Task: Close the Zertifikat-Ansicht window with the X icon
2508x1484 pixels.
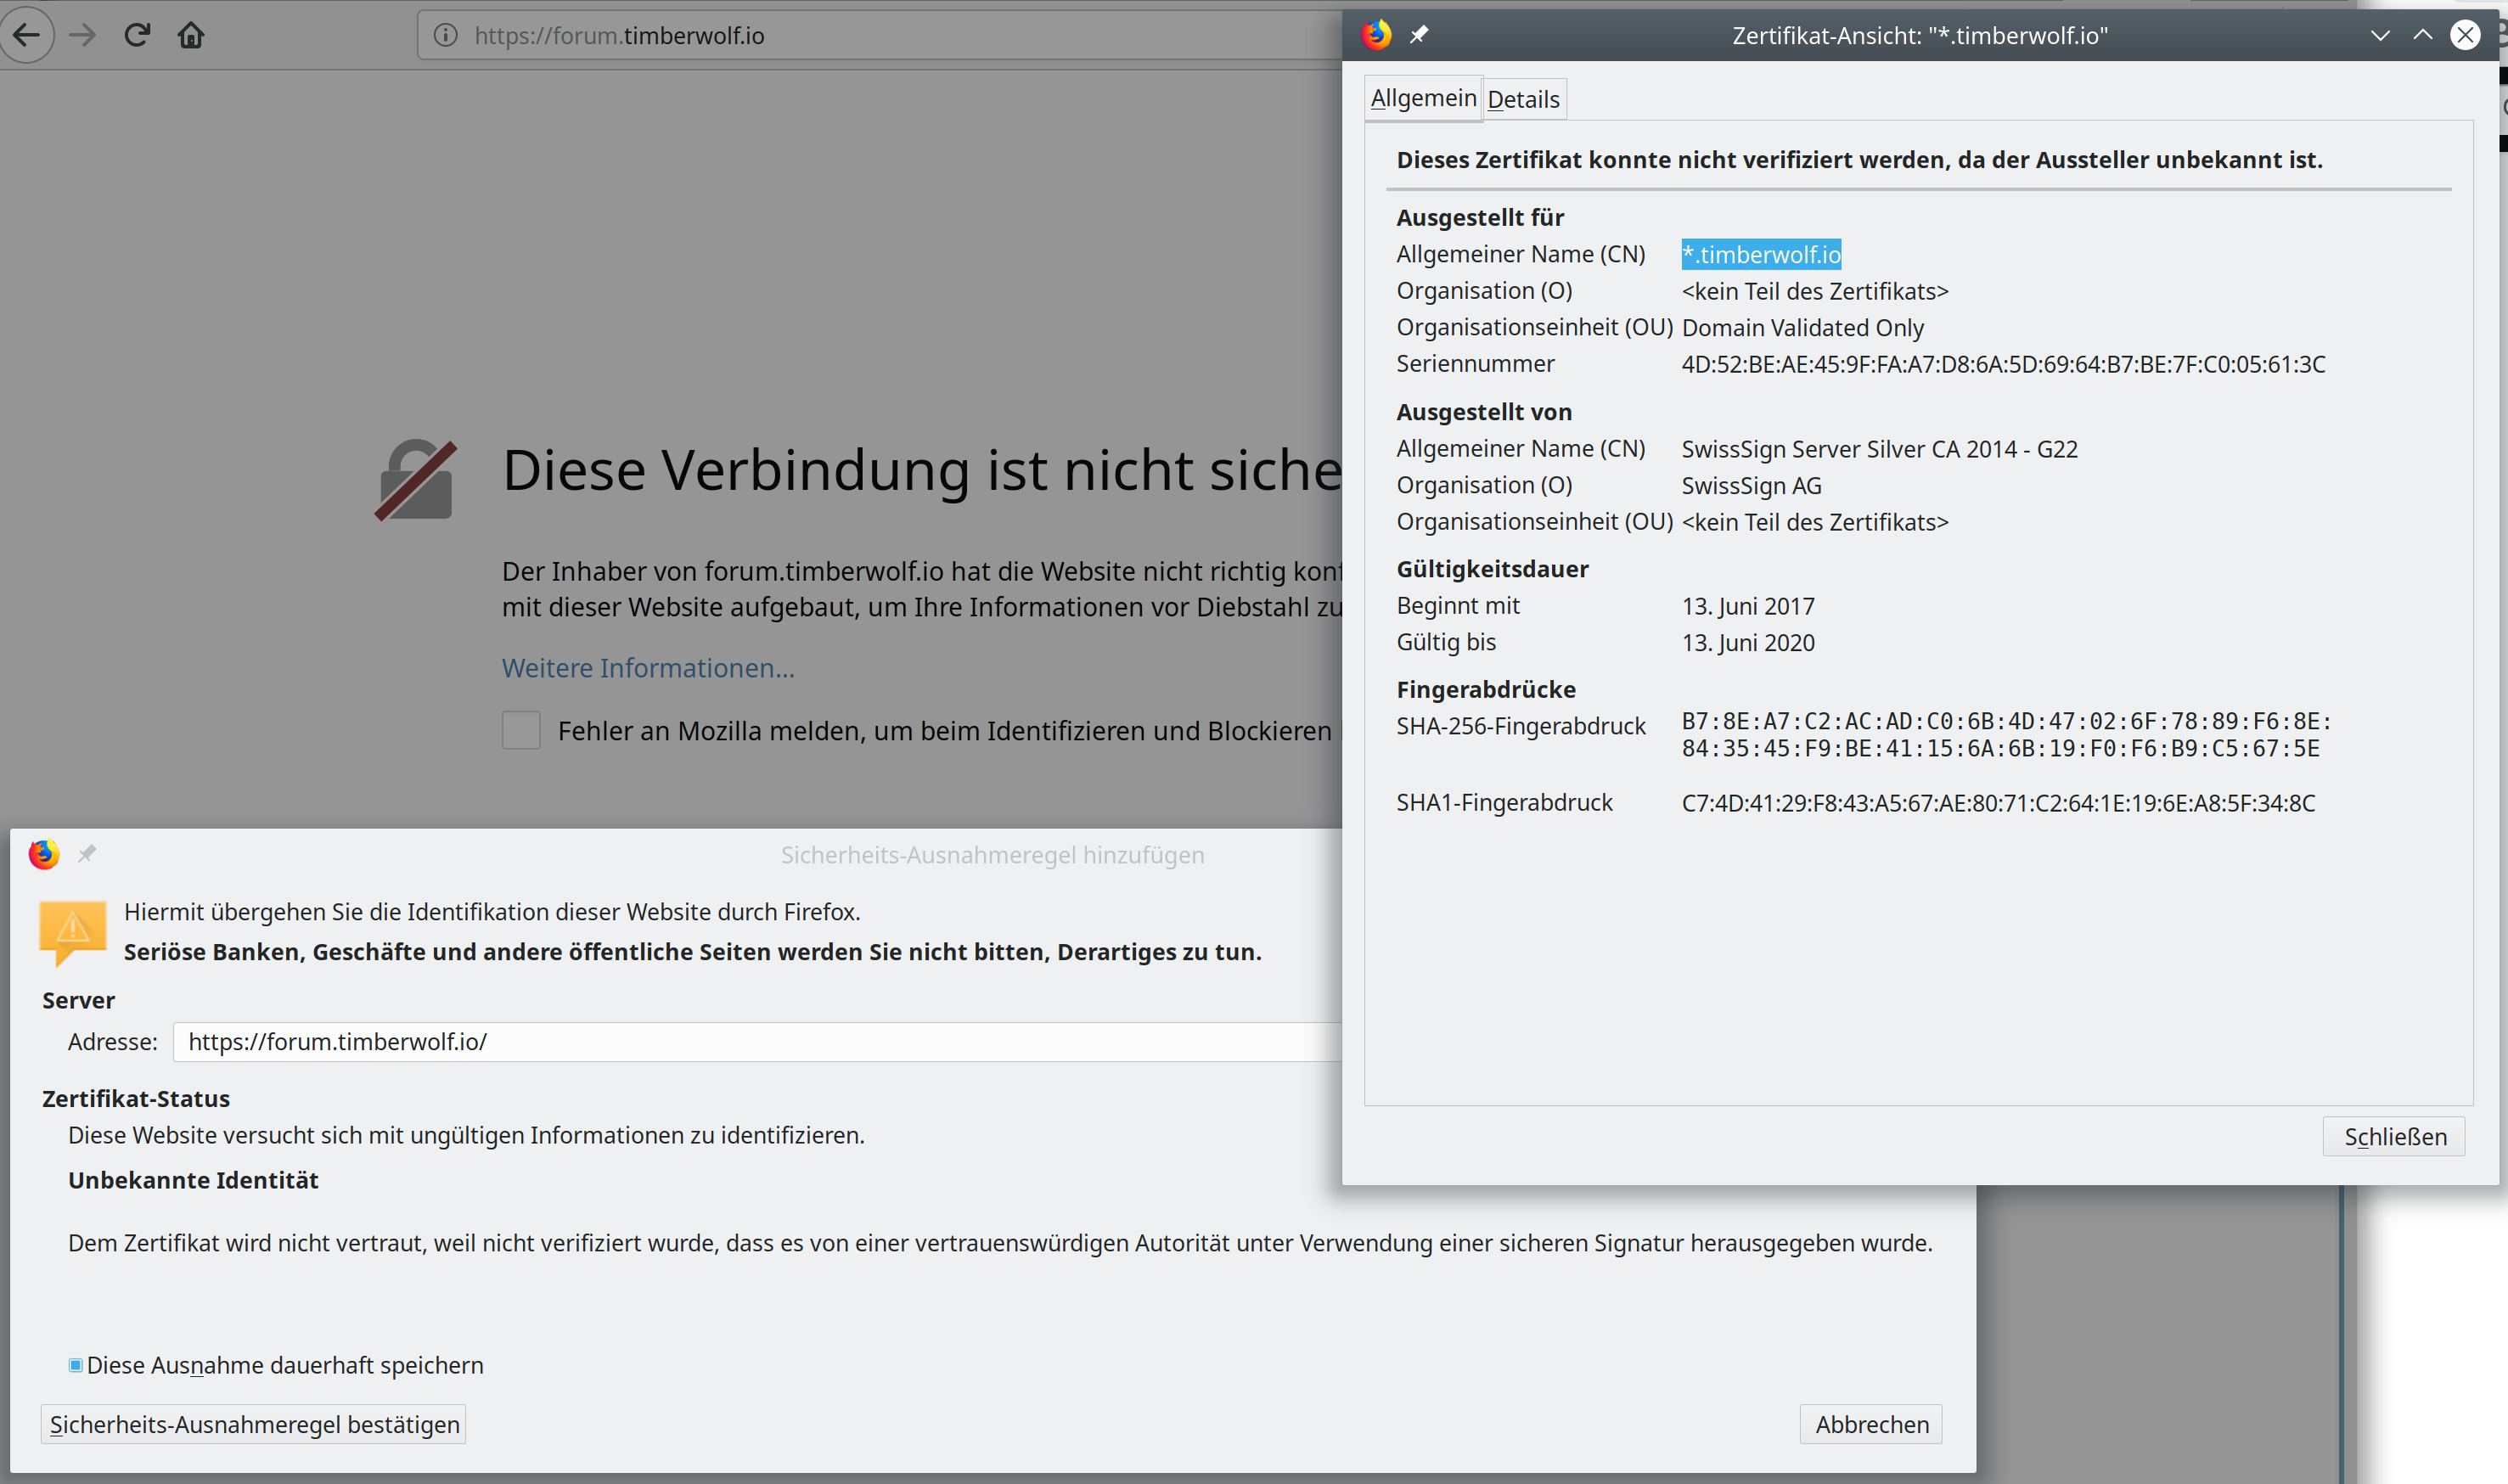Action: pyautogui.click(x=2465, y=35)
